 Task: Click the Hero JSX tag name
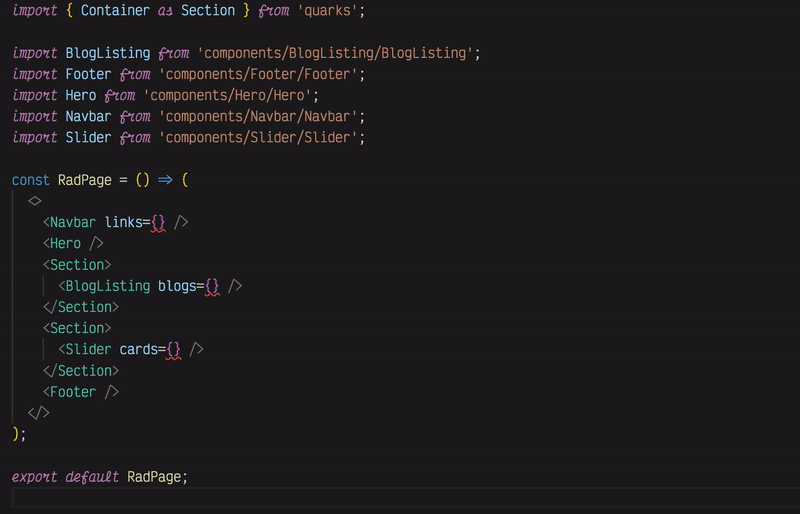[65, 243]
